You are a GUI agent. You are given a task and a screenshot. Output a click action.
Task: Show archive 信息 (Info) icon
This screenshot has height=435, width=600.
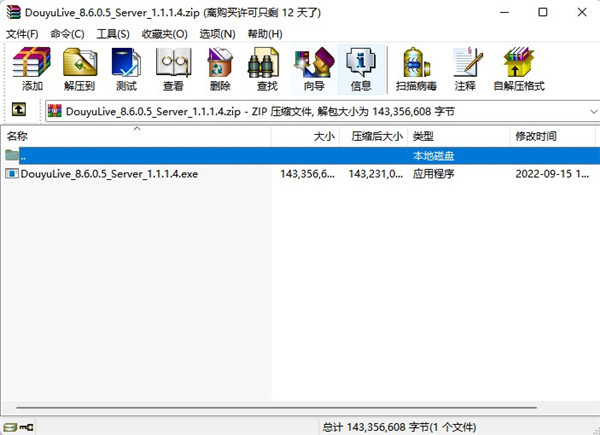click(x=361, y=68)
